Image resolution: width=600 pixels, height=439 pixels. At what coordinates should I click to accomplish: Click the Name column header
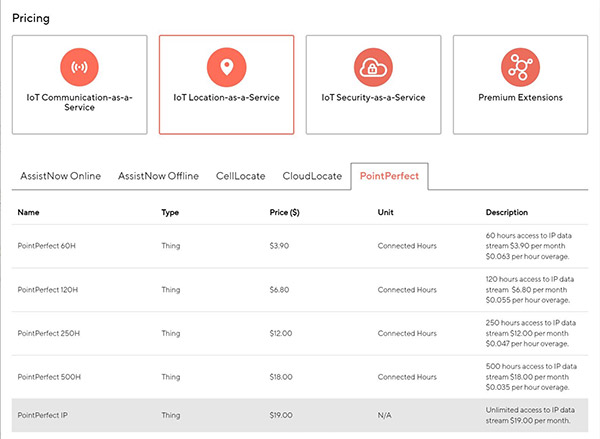coord(28,212)
